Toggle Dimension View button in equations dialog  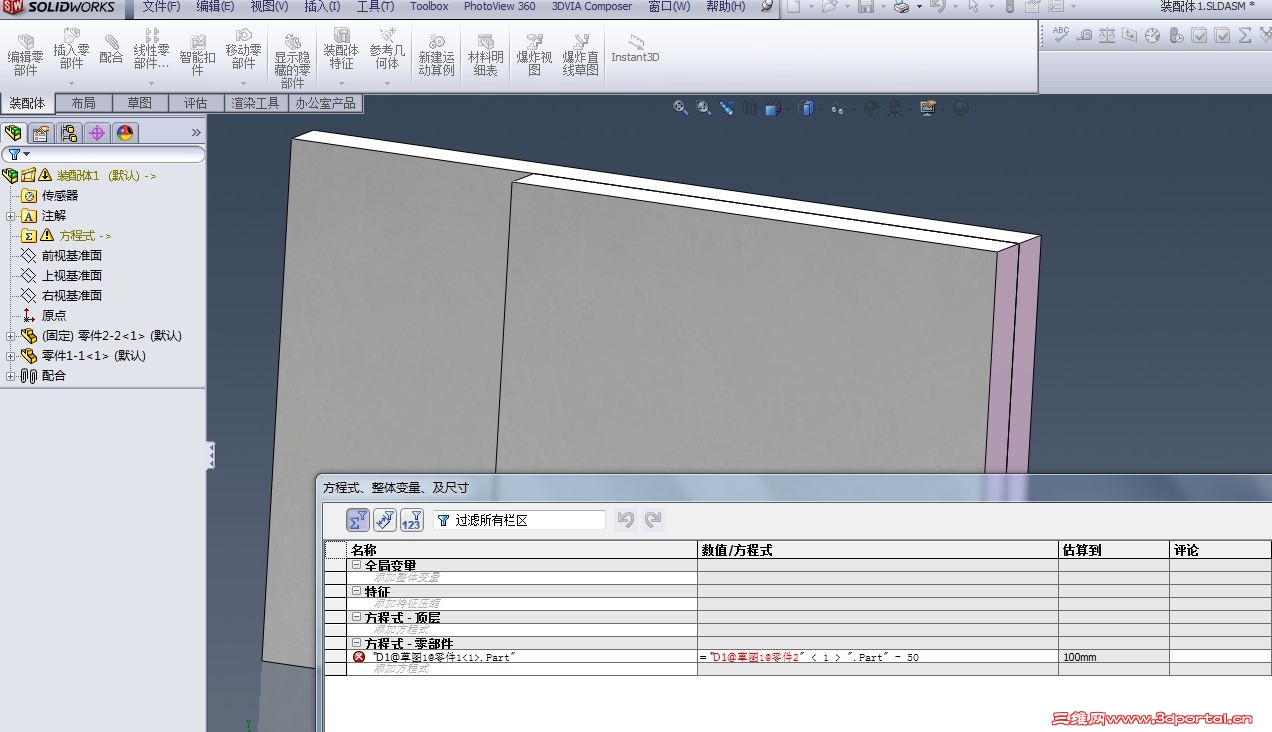click(385, 520)
